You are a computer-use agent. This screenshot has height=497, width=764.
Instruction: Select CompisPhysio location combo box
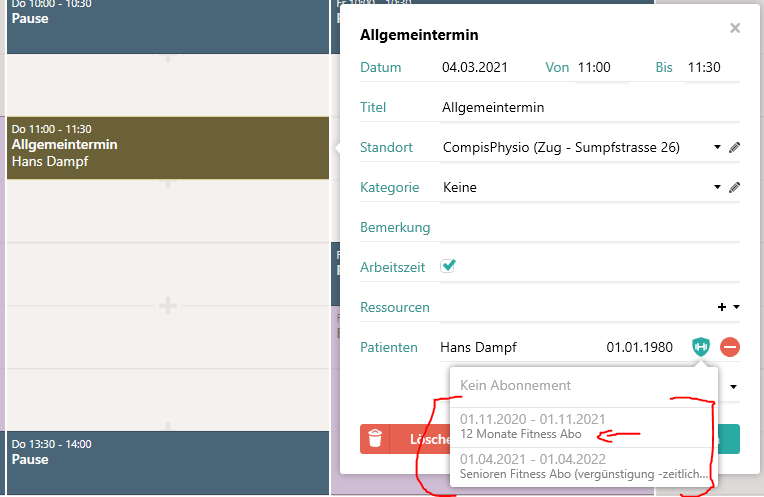580,148
